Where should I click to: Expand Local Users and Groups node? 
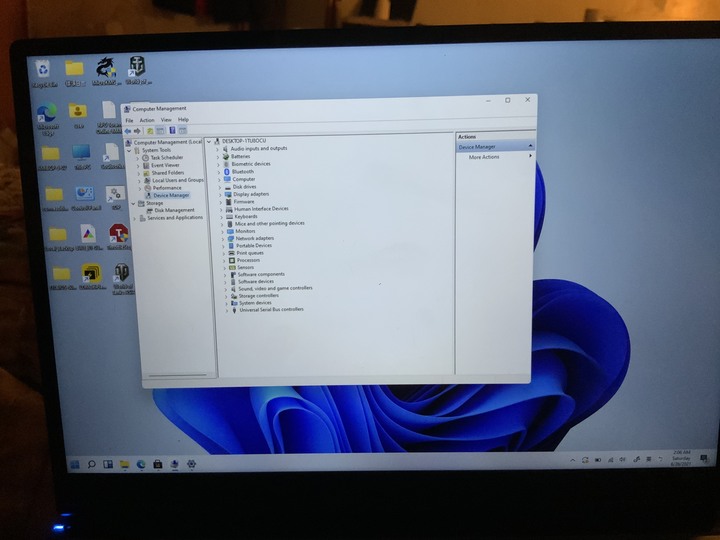tap(140, 180)
